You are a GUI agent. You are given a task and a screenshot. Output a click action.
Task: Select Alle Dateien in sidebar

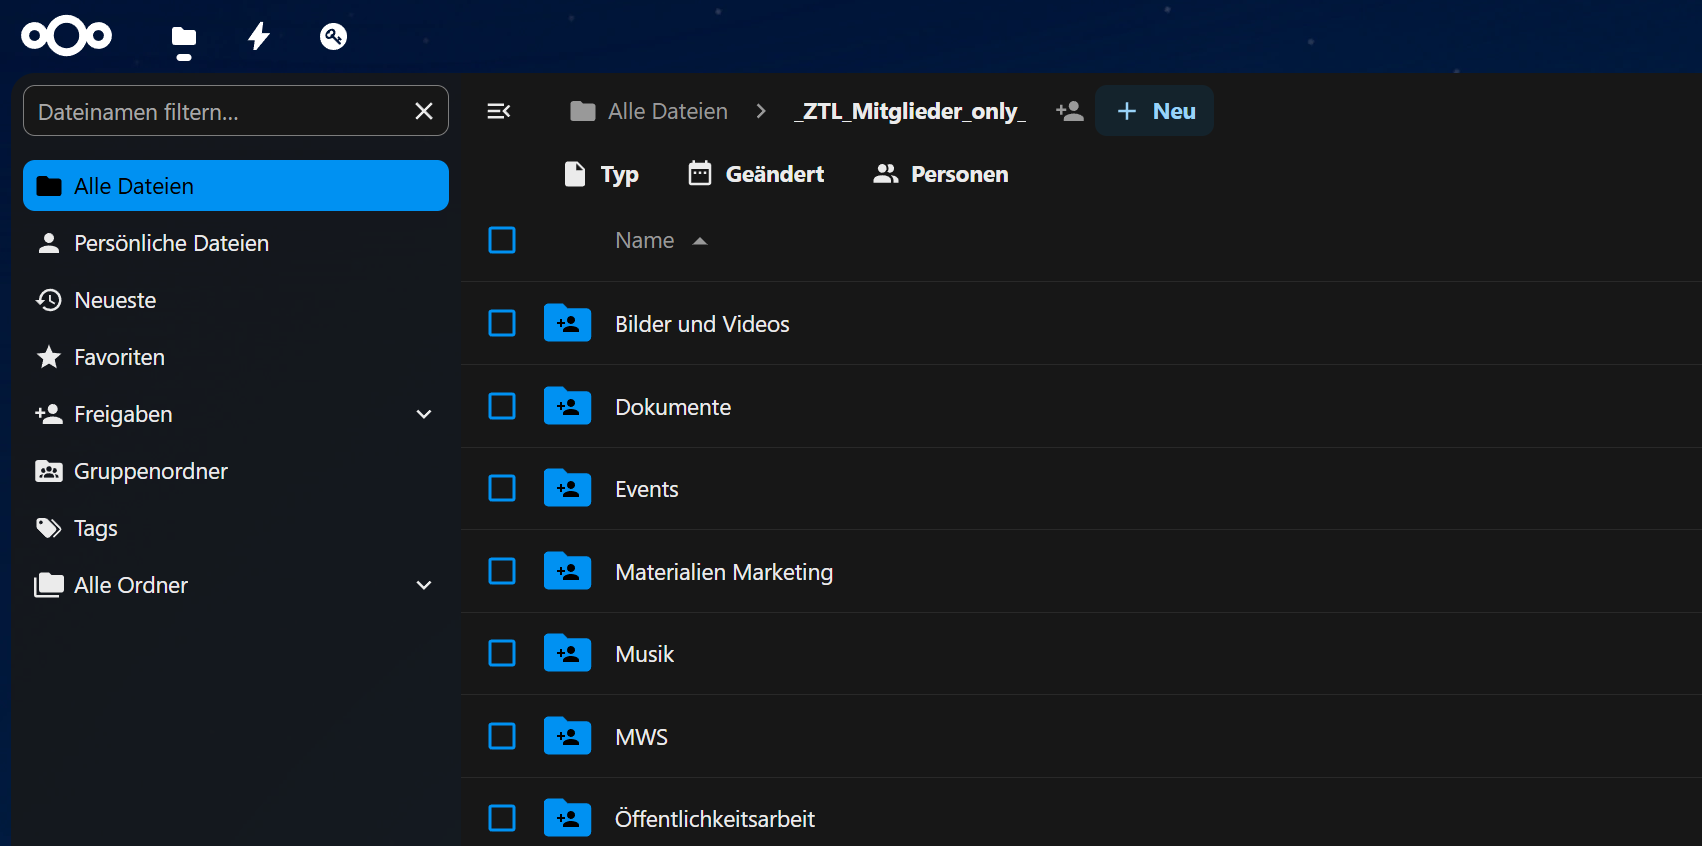click(x=236, y=186)
